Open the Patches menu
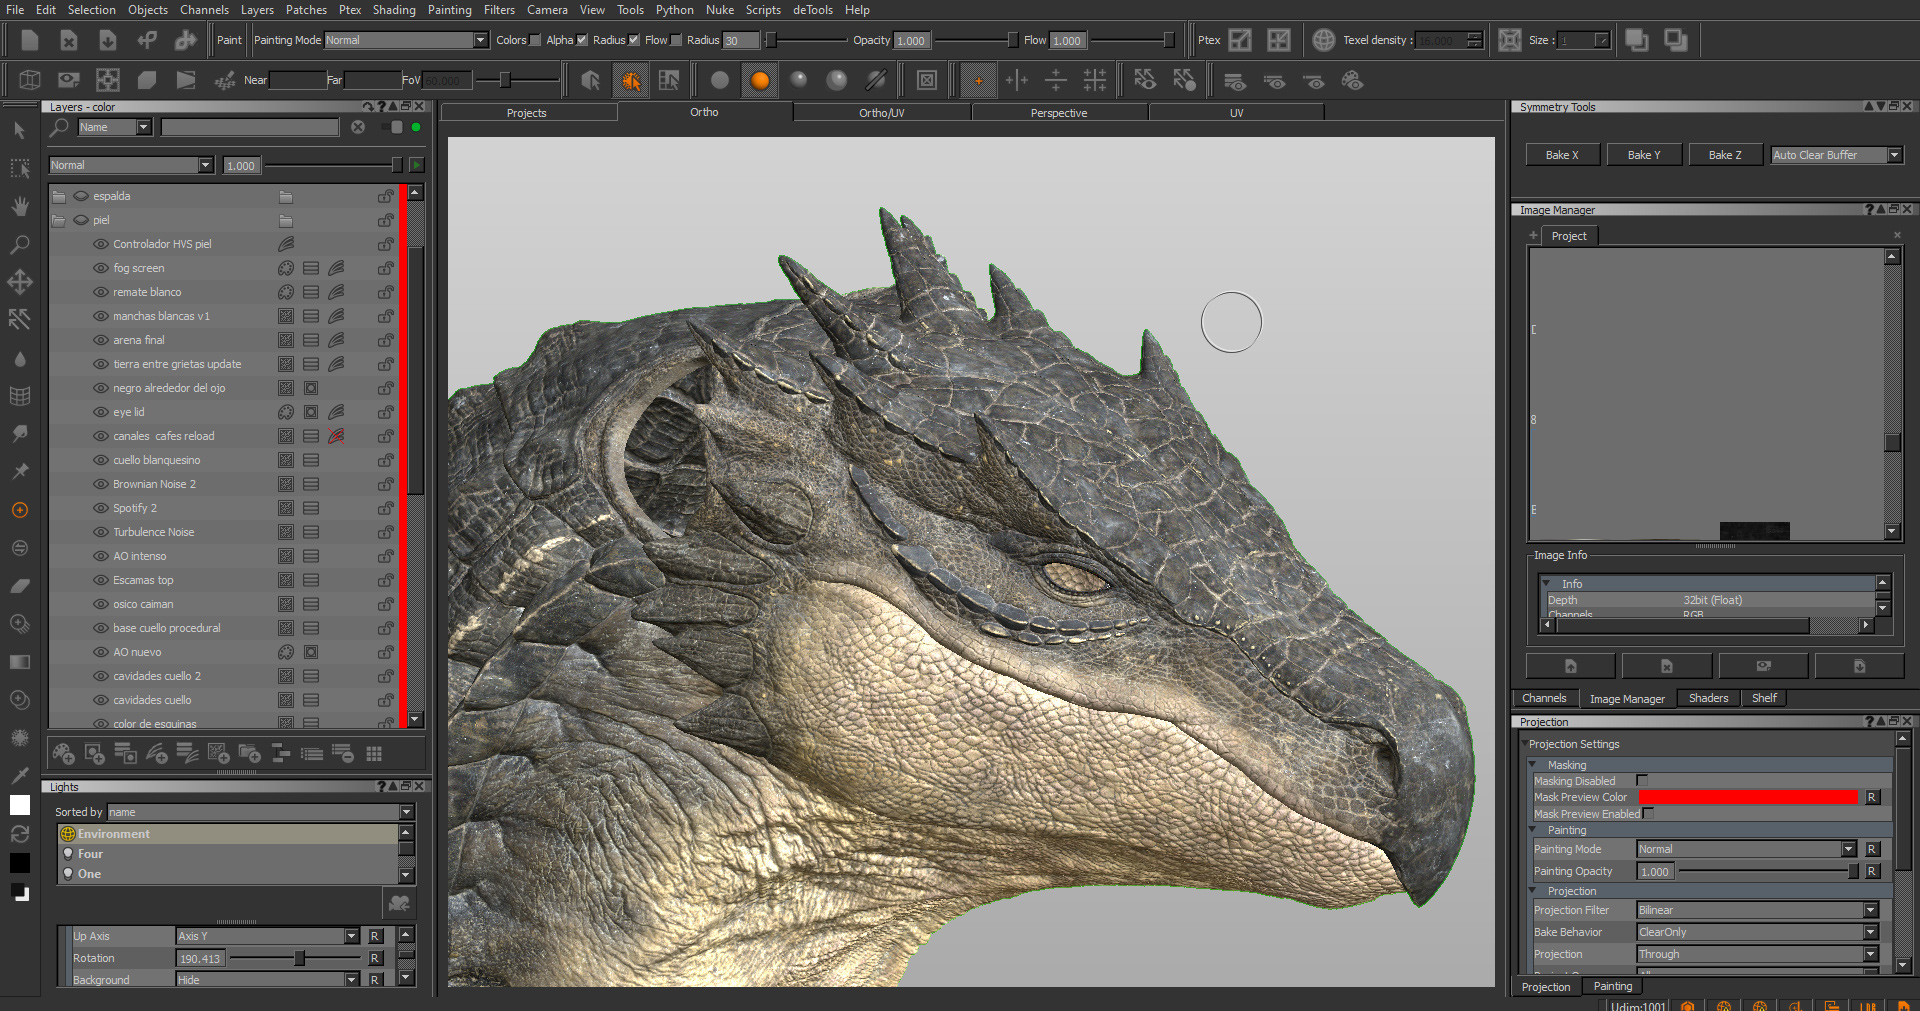The height and width of the screenshot is (1011, 1920). pyautogui.click(x=306, y=10)
